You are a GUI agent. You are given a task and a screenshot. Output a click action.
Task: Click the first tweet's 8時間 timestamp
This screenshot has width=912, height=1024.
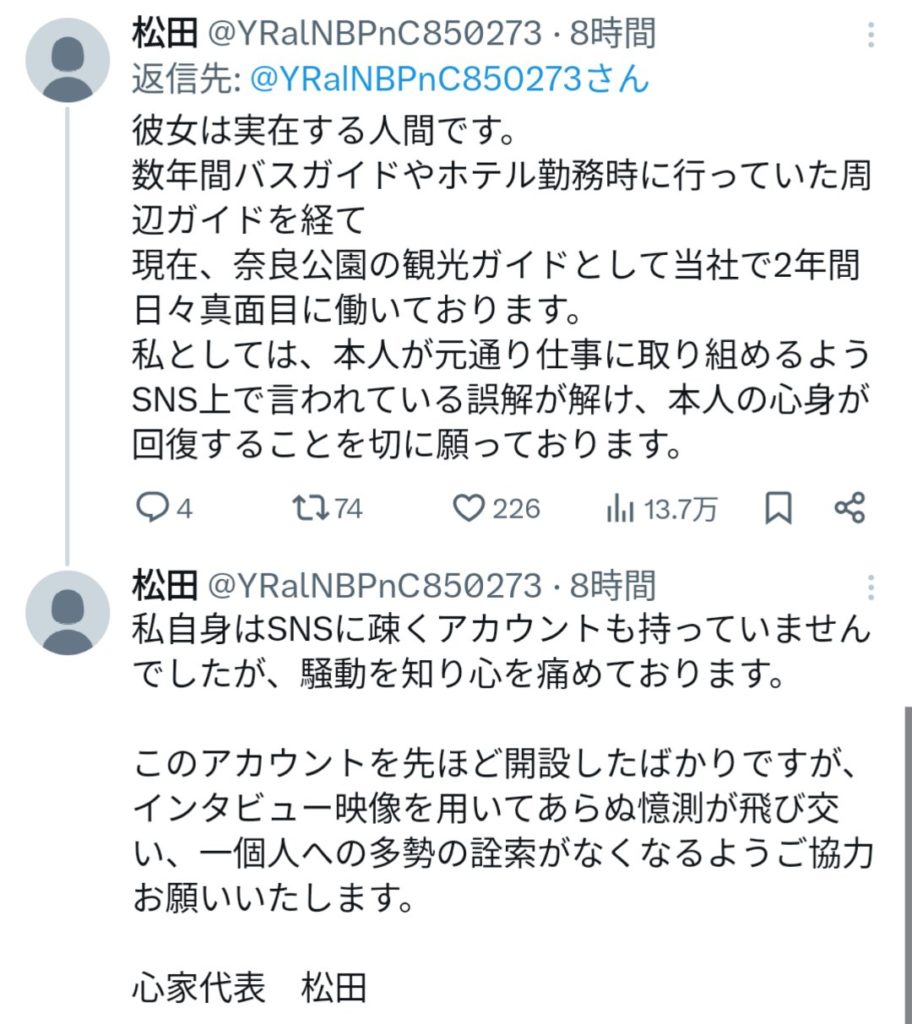612,35
